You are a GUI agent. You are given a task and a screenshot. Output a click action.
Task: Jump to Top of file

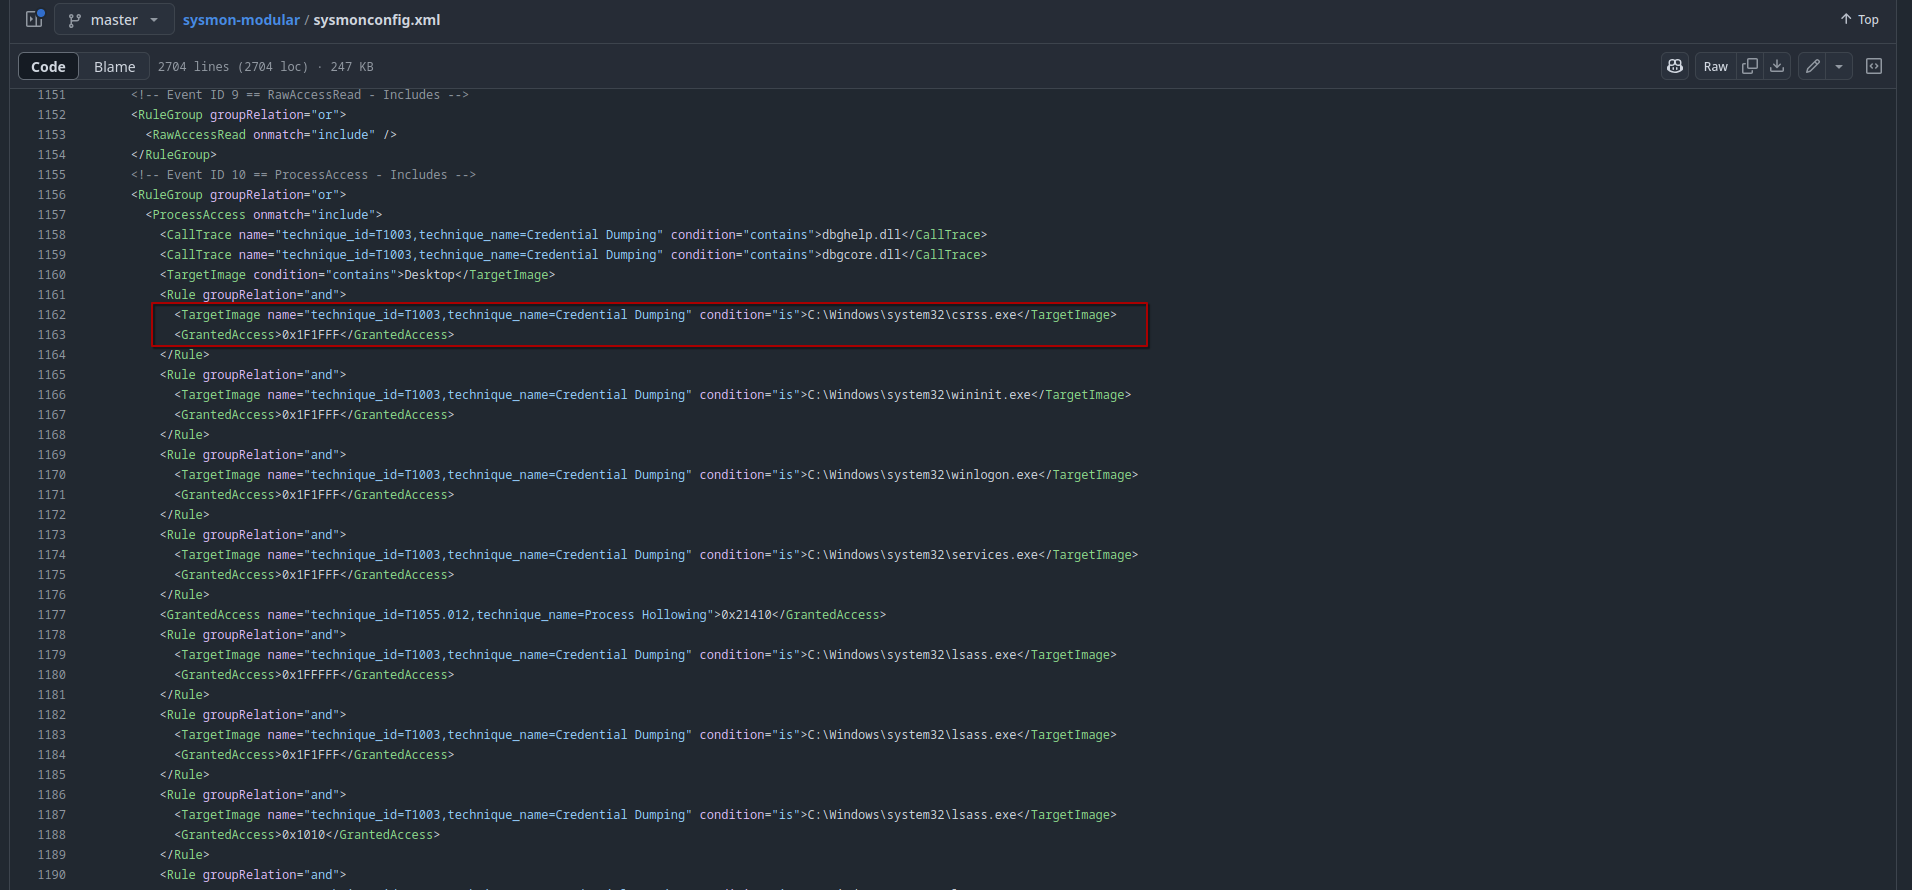pos(1859,20)
